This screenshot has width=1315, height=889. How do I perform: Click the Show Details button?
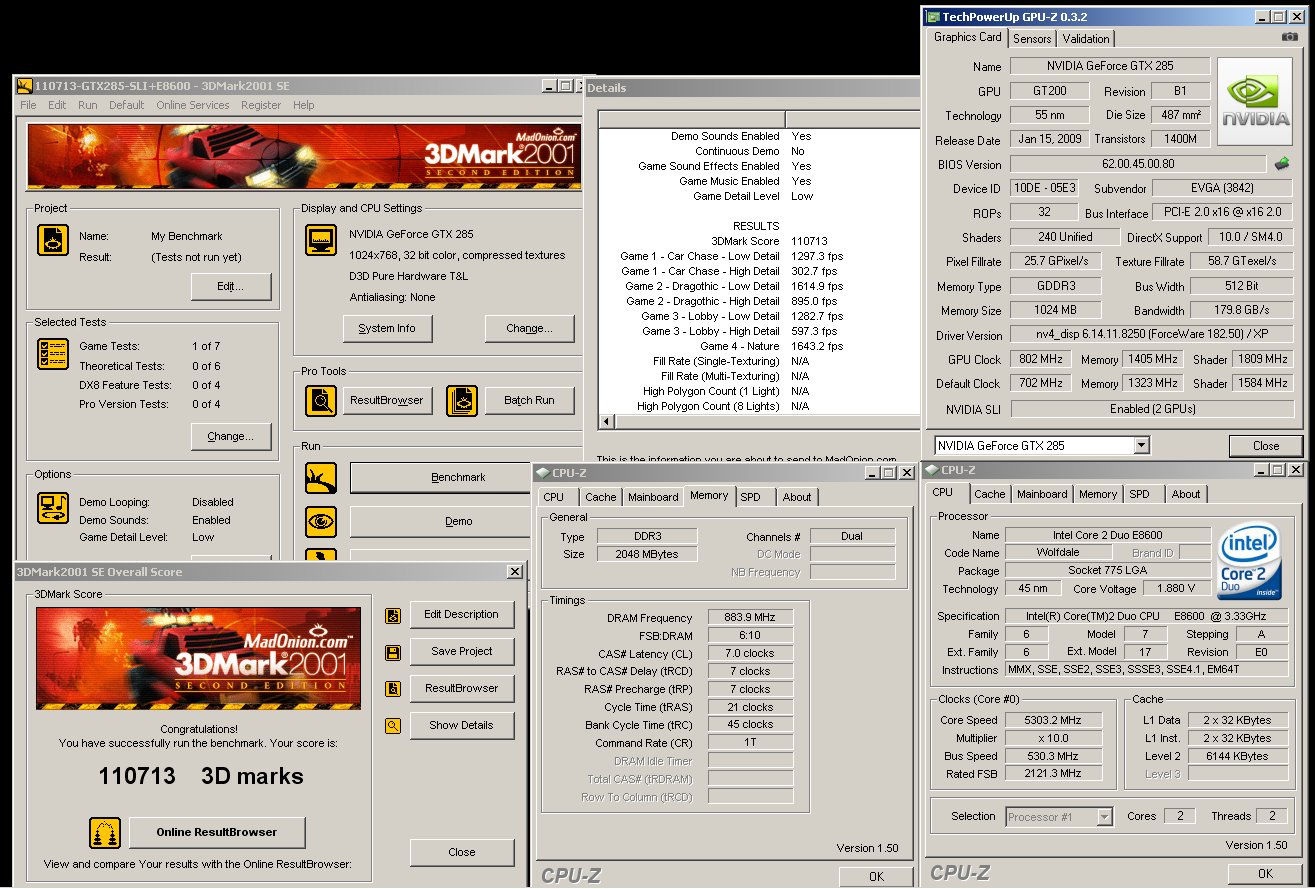(462, 726)
